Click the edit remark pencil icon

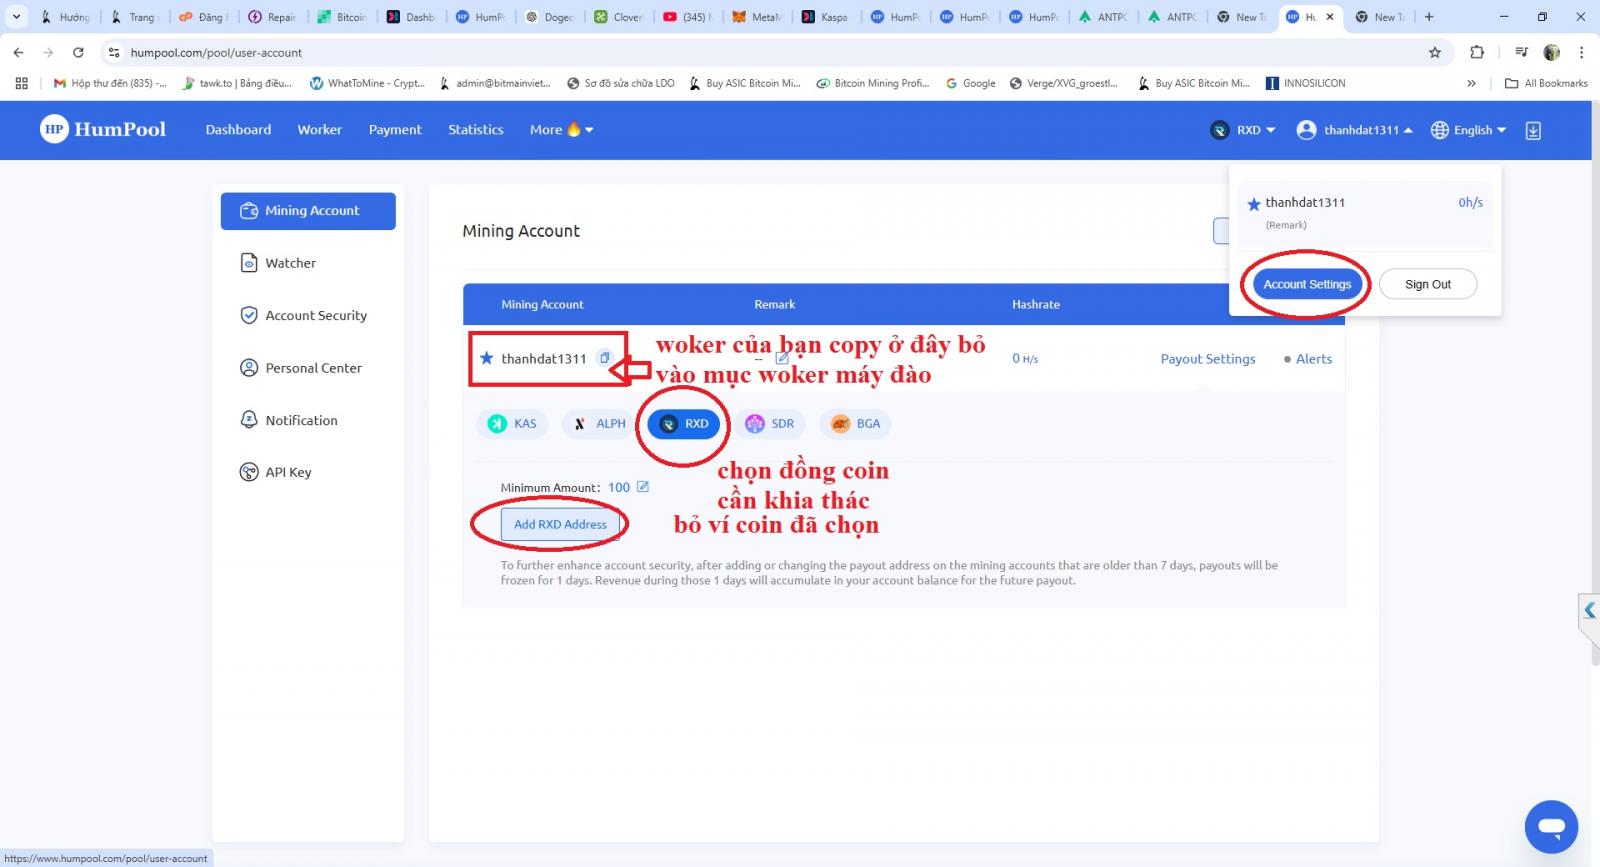coord(782,358)
